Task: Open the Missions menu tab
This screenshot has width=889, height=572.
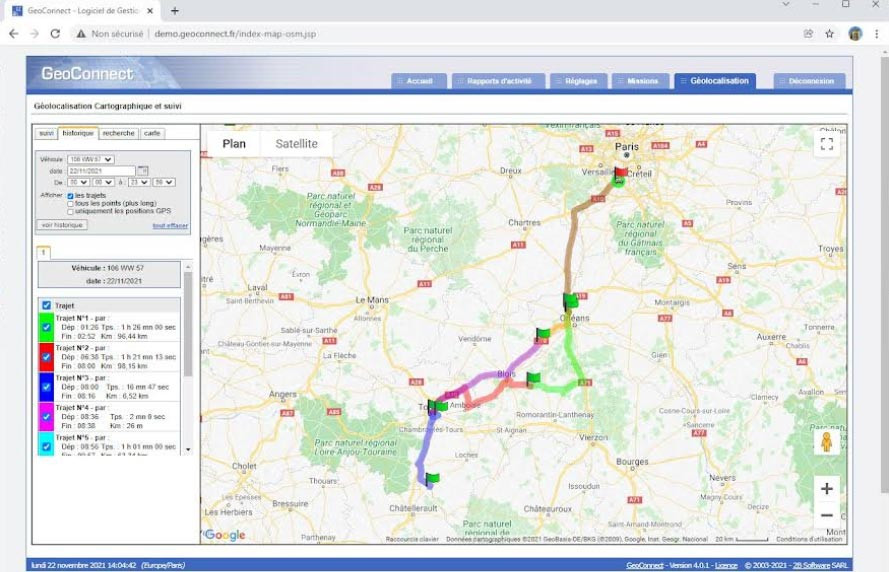Action: pos(640,81)
